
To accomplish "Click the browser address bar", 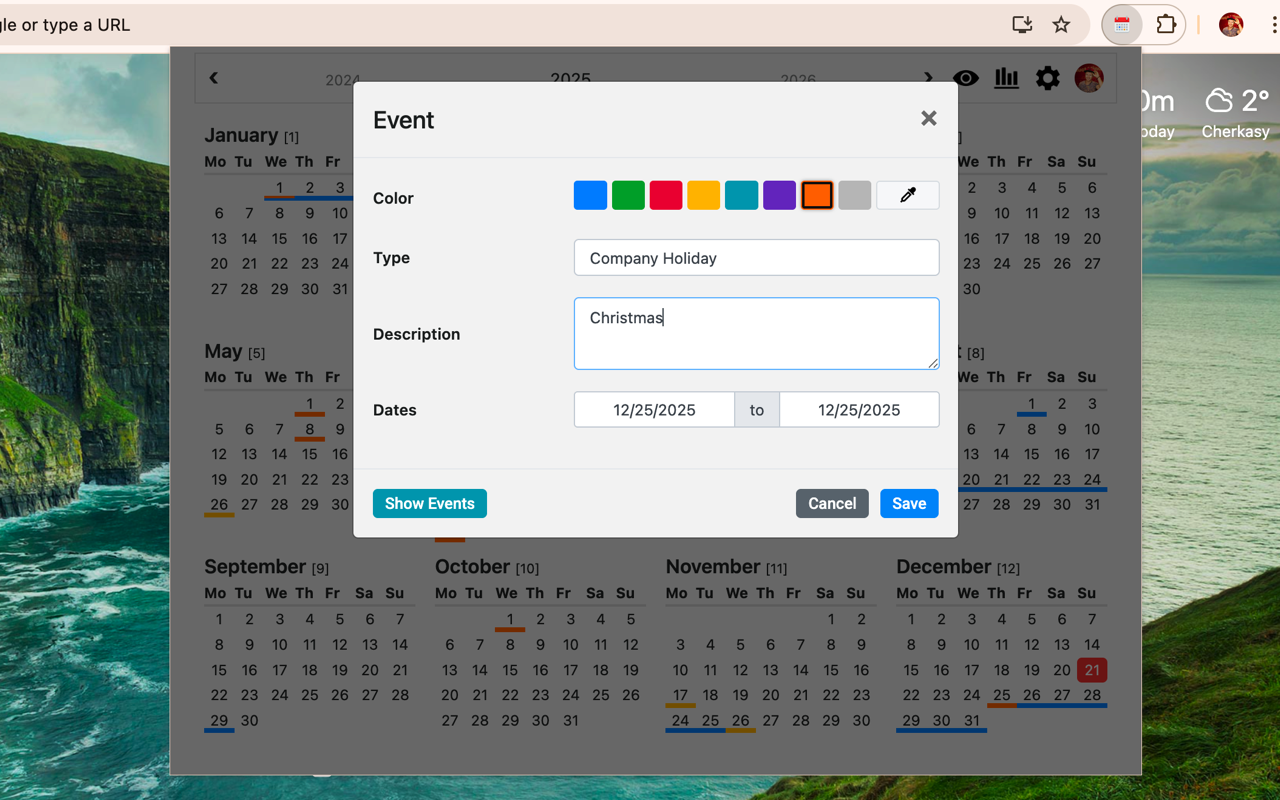I will click(x=500, y=25).
